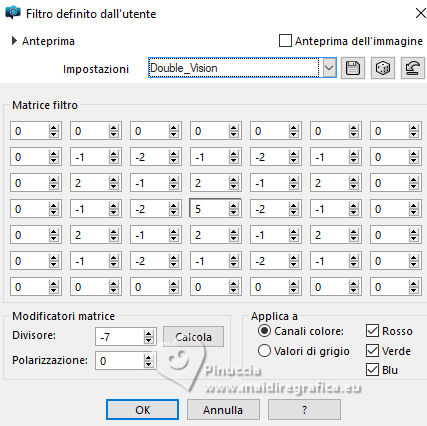Increase the Polarizzazione value with up arrow
Image resolution: width=427 pixels, height=426 pixels.
tap(148, 357)
